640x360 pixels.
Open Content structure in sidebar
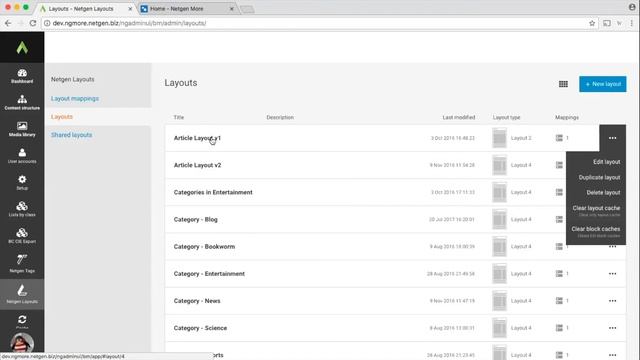click(x=22, y=102)
